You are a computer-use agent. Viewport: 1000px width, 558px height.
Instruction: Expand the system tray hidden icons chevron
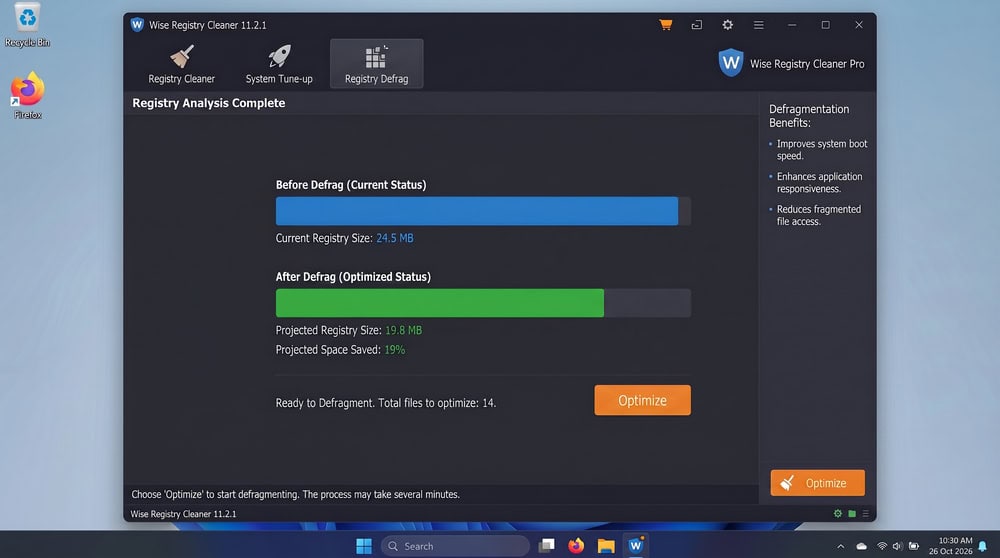point(841,547)
